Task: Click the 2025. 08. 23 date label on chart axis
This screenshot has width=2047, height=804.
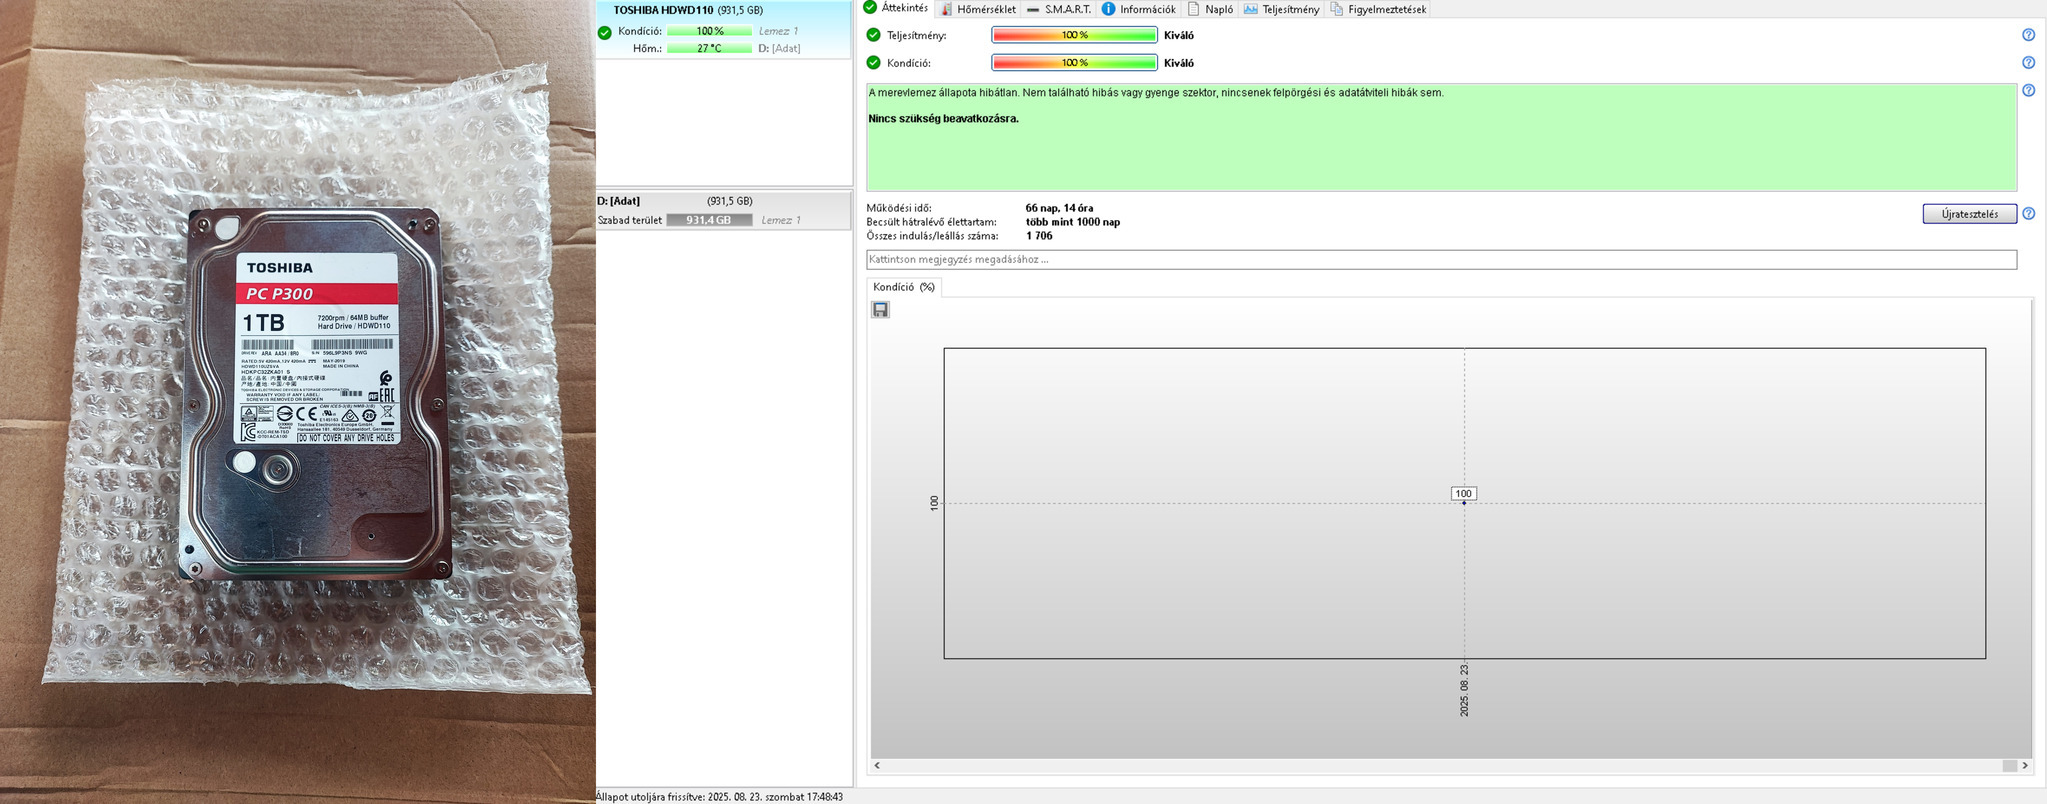Action: (x=1464, y=690)
